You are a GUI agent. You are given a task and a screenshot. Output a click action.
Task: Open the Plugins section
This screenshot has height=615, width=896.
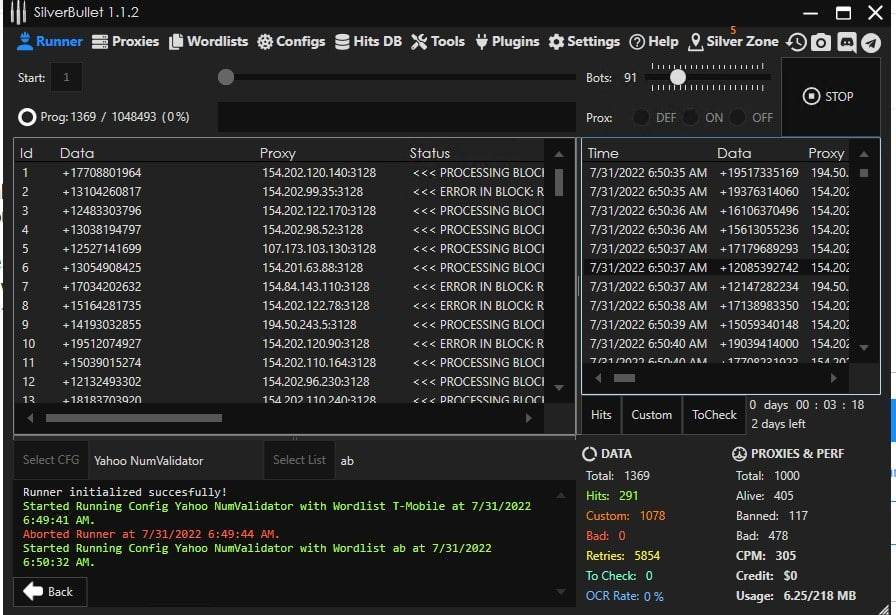coord(508,42)
